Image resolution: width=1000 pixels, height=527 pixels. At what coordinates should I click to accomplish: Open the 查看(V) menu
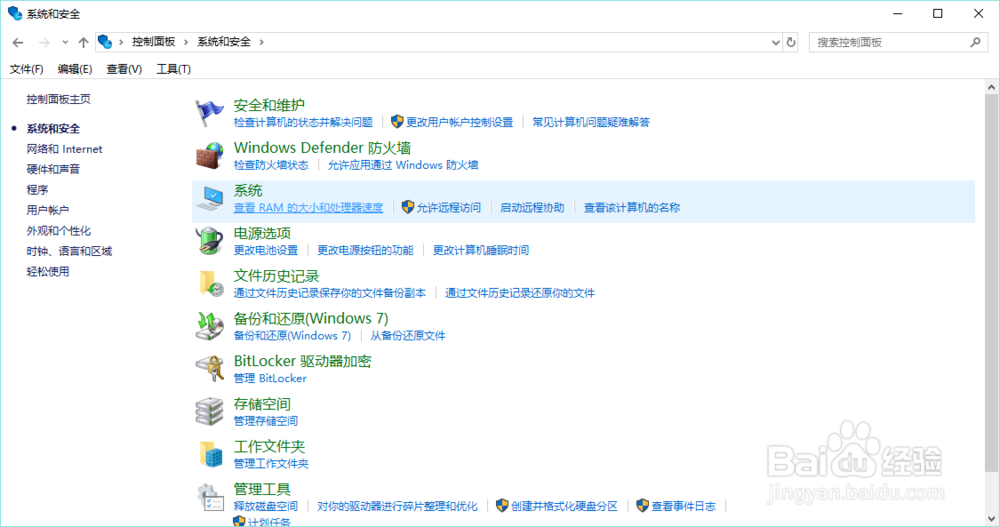point(124,69)
